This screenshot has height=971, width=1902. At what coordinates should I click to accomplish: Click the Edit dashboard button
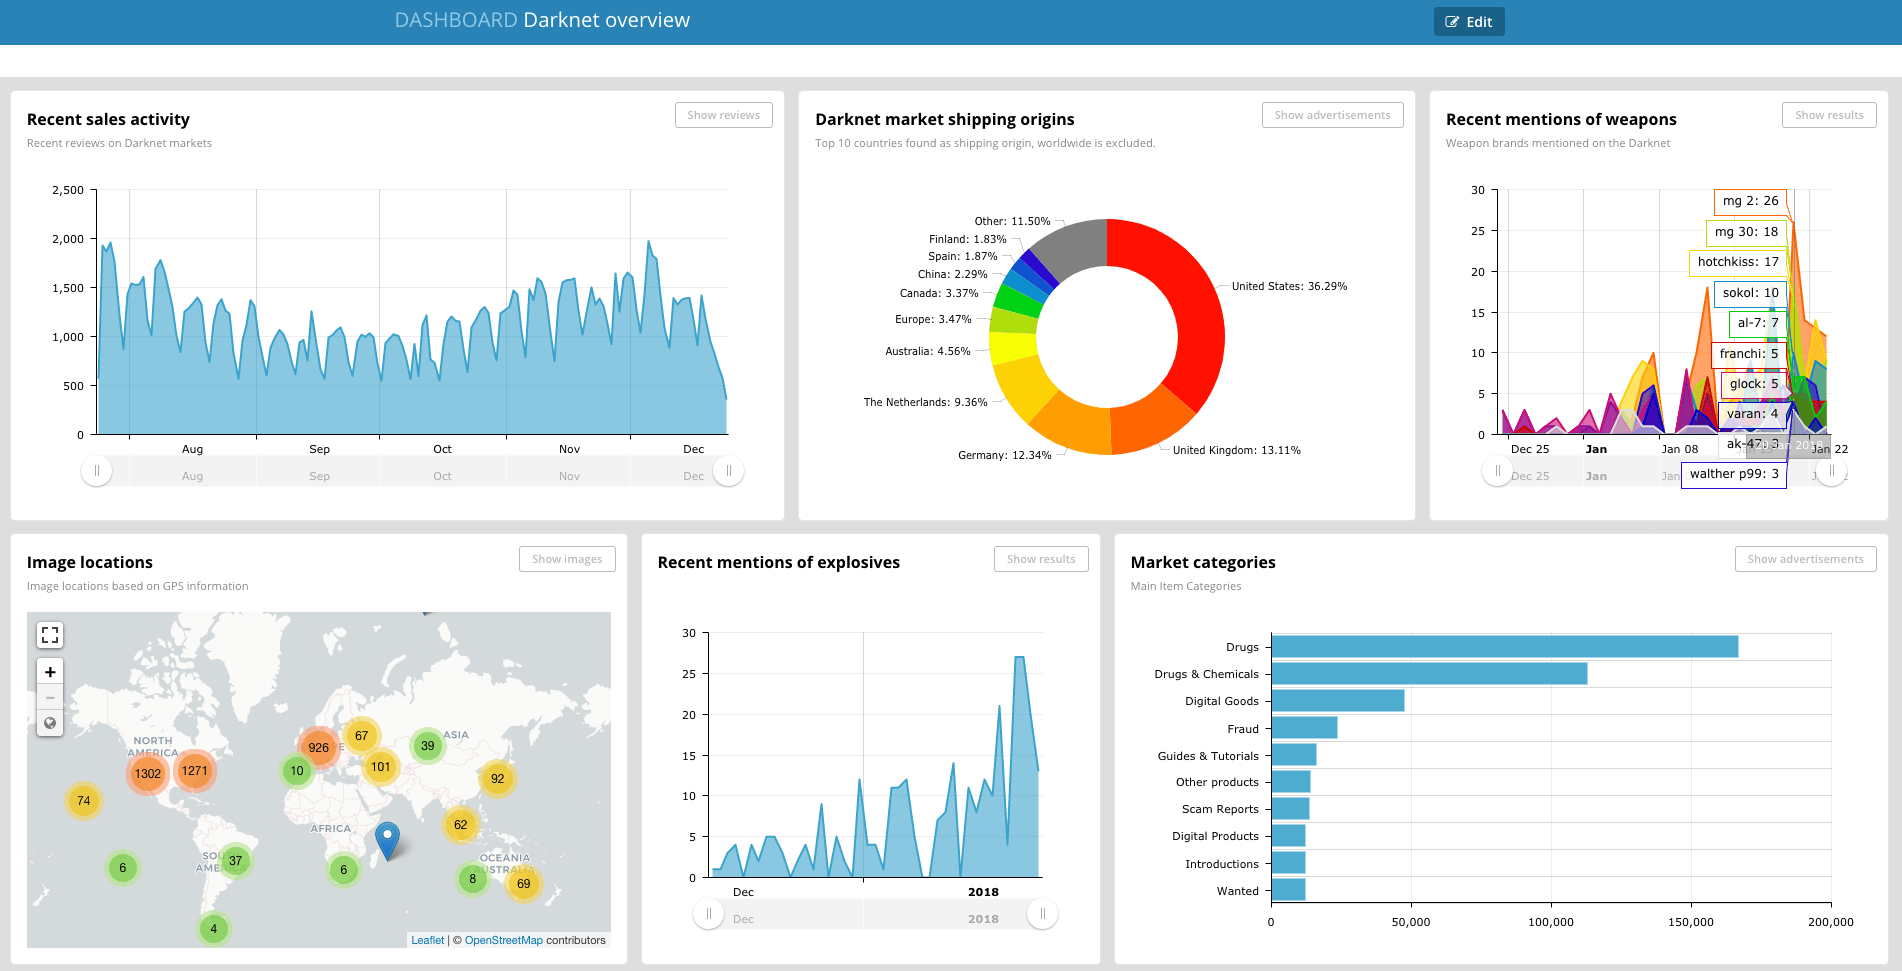tap(1469, 22)
